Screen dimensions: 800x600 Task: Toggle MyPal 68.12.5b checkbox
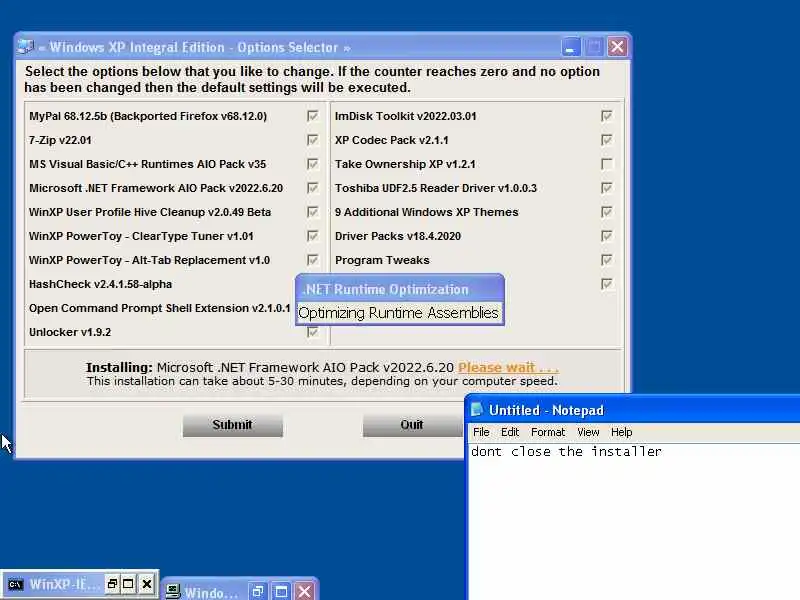(313, 116)
